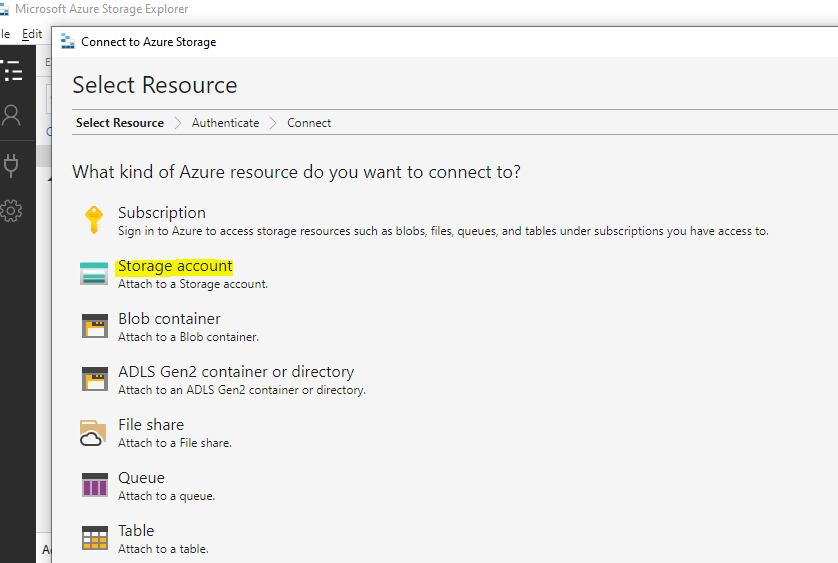Select the Select Resource breadcrumb step

pos(120,123)
